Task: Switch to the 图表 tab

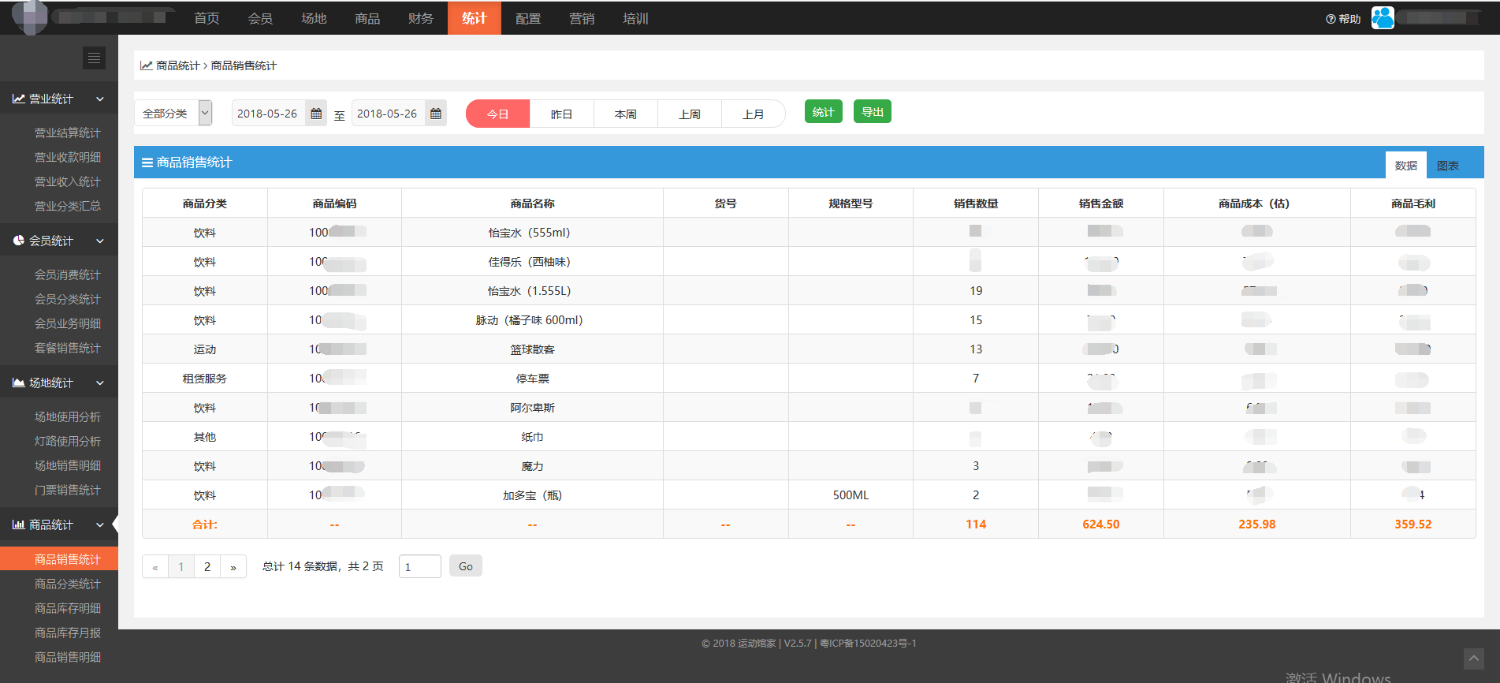Action: [x=1448, y=165]
